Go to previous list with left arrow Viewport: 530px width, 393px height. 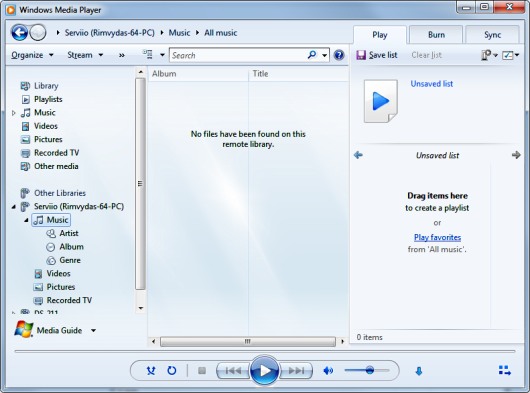click(358, 155)
